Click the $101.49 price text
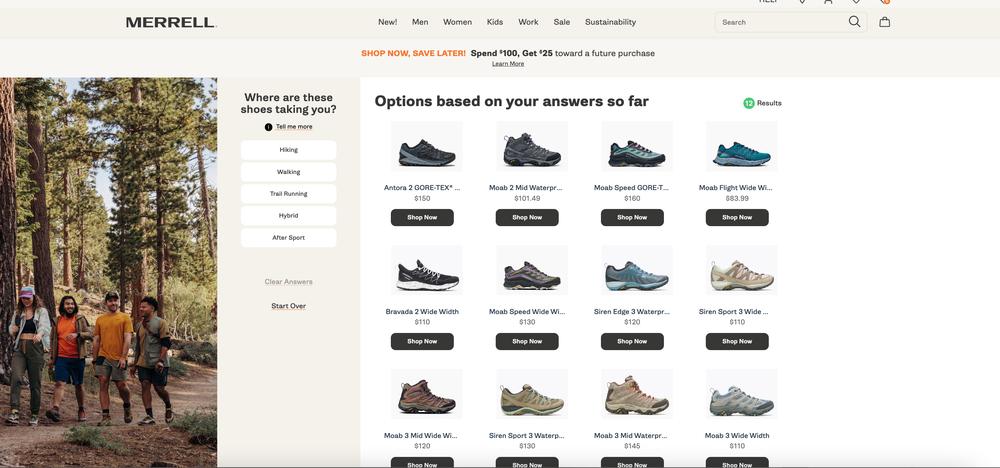 click(x=527, y=198)
